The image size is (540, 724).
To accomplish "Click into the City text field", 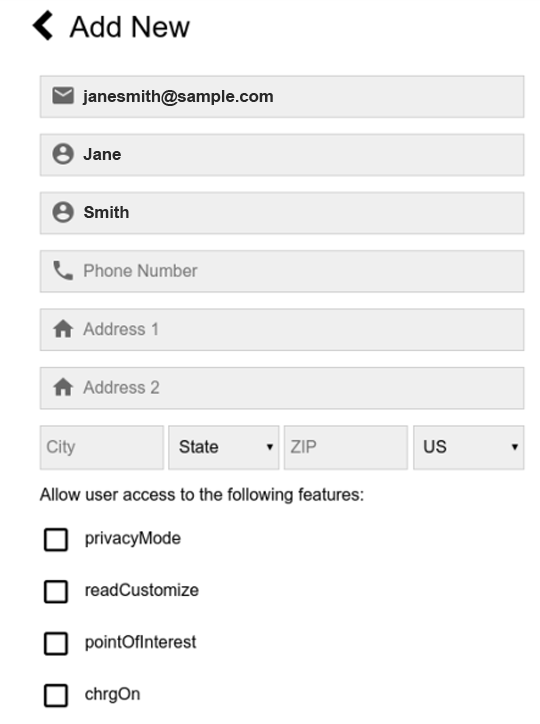I will click(102, 447).
